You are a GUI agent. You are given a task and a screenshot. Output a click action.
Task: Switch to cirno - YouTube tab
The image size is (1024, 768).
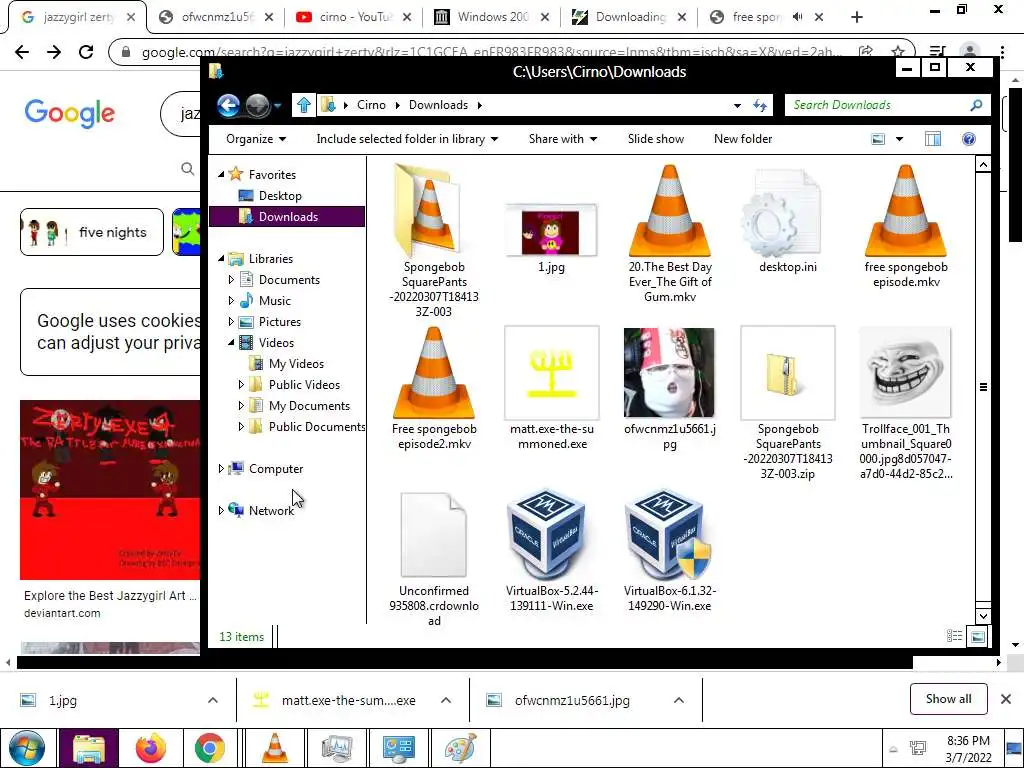(353, 17)
